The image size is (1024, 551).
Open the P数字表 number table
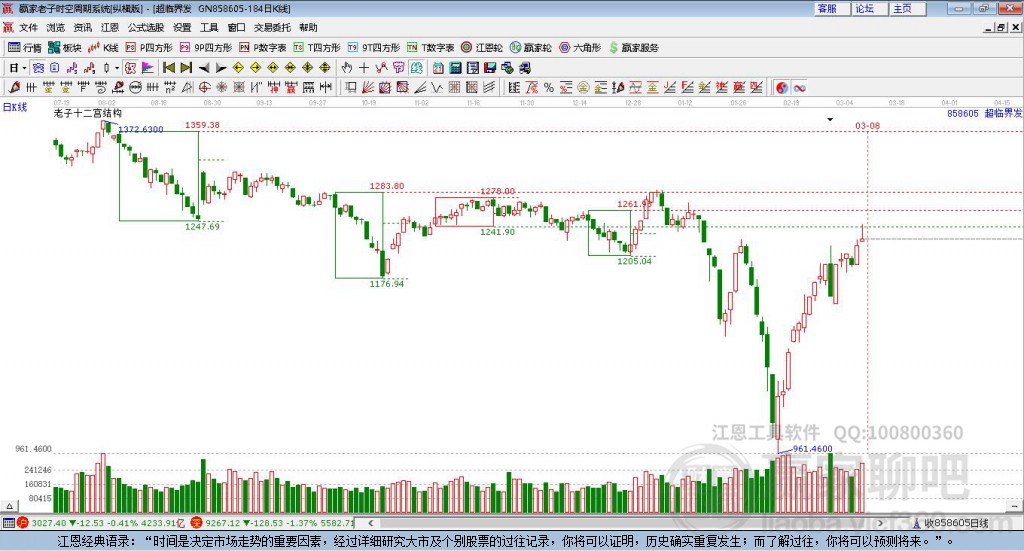coord(263,48)
